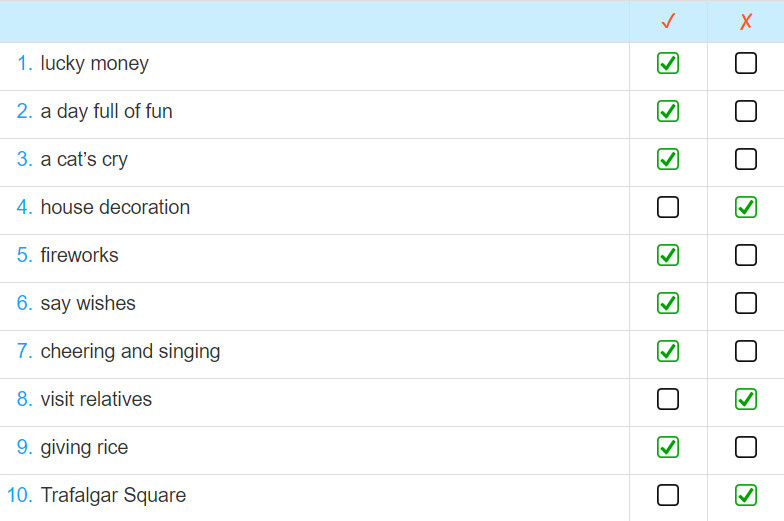Uncheck the X box for visit relatives

746,399
